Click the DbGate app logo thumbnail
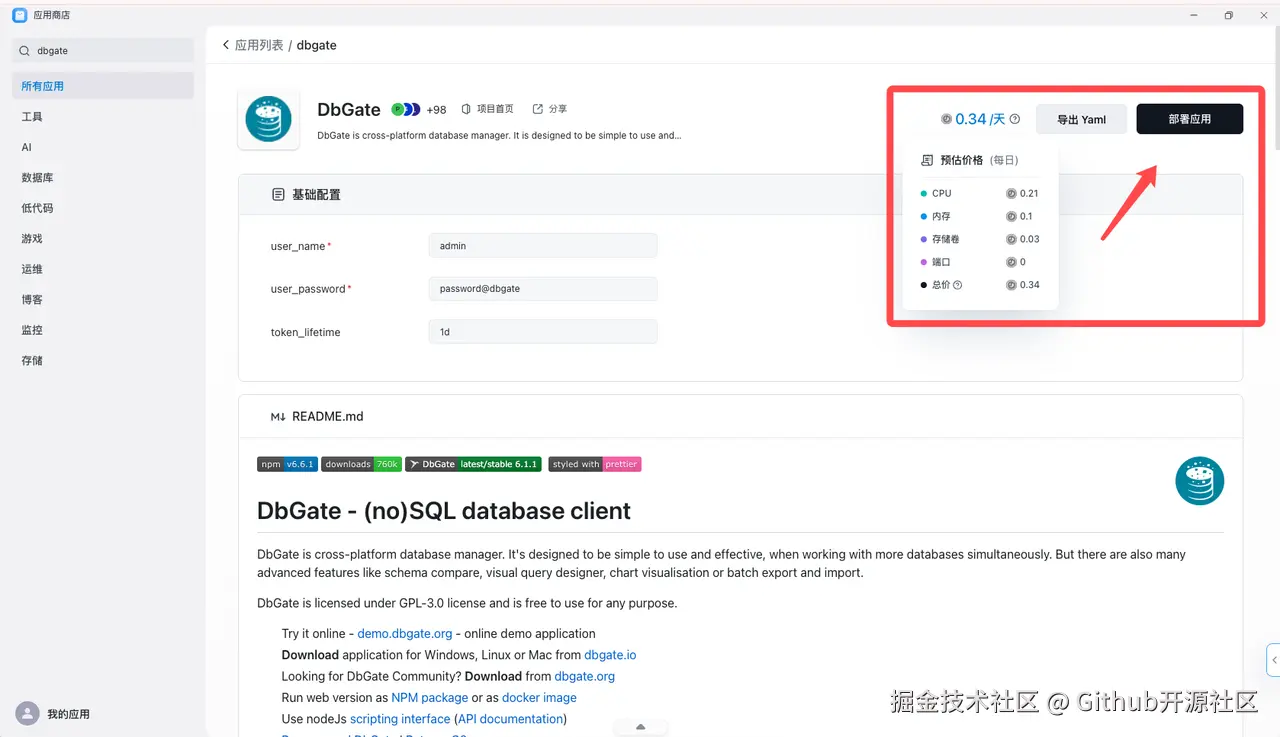This screenshot has width=1280, height=737. [268, 119]
